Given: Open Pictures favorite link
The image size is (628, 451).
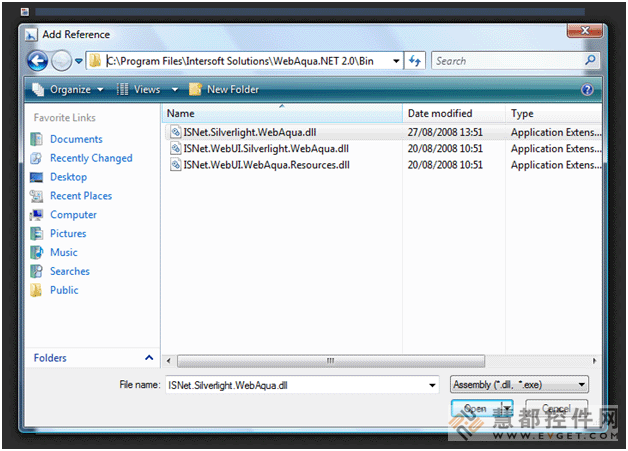Looking at the screenshot, I should click(68, 233).
